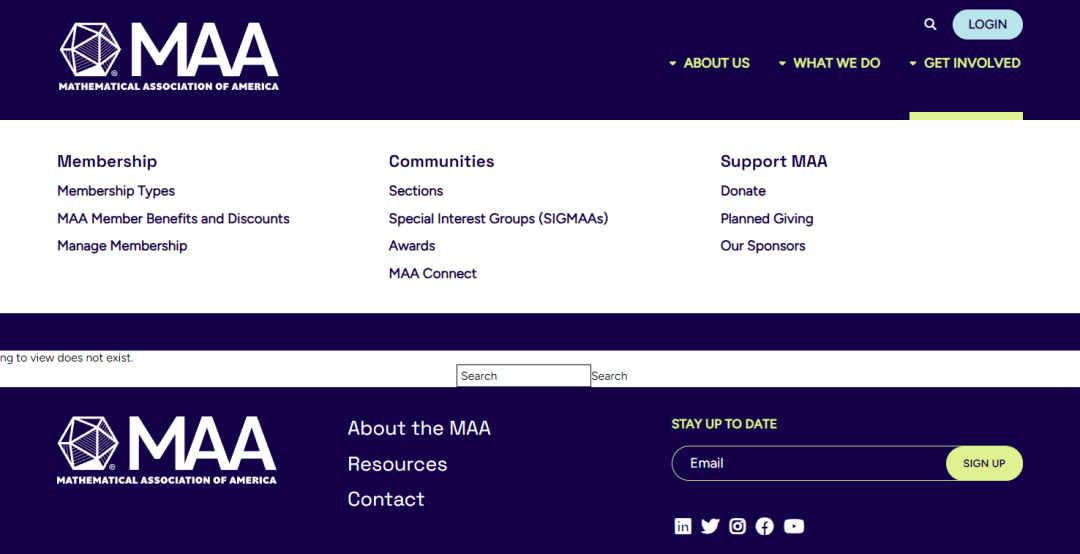Click the Sign Up button
Image resolution: width=1080 pixels, height=554 pixels.
pyautogui.click(x=984, y=463)
